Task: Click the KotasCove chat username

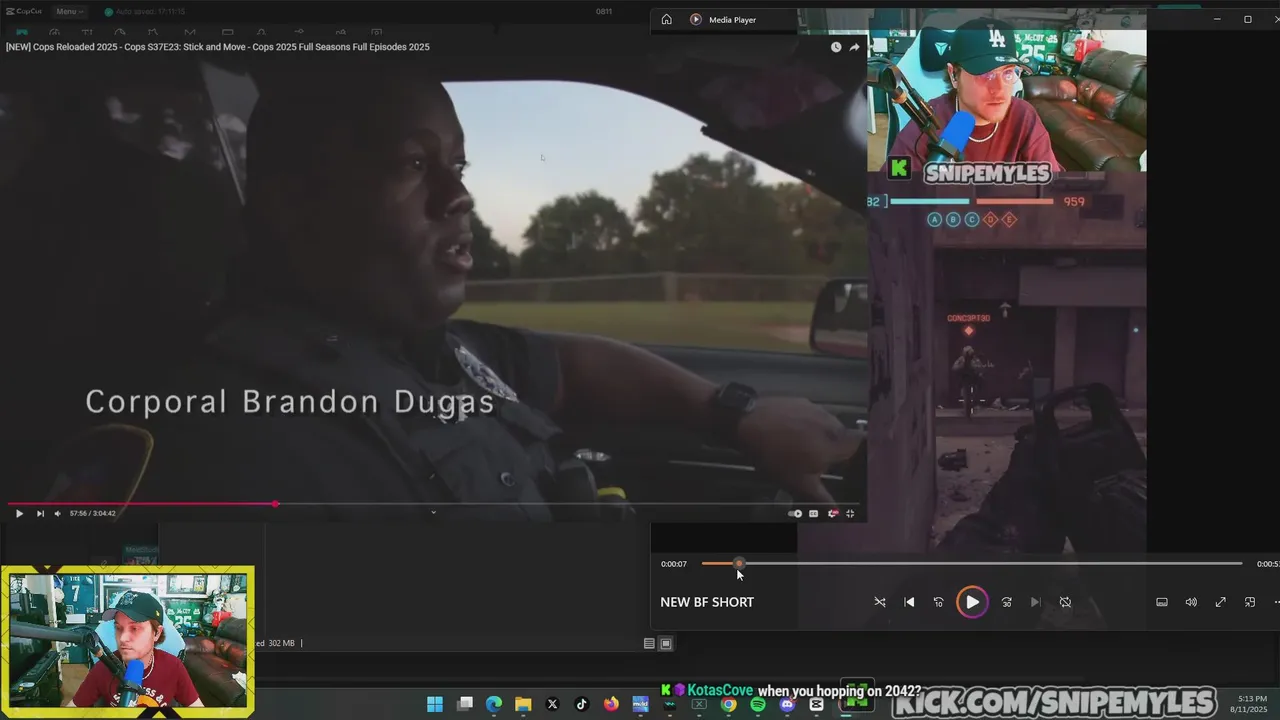Action: [720, 691]
